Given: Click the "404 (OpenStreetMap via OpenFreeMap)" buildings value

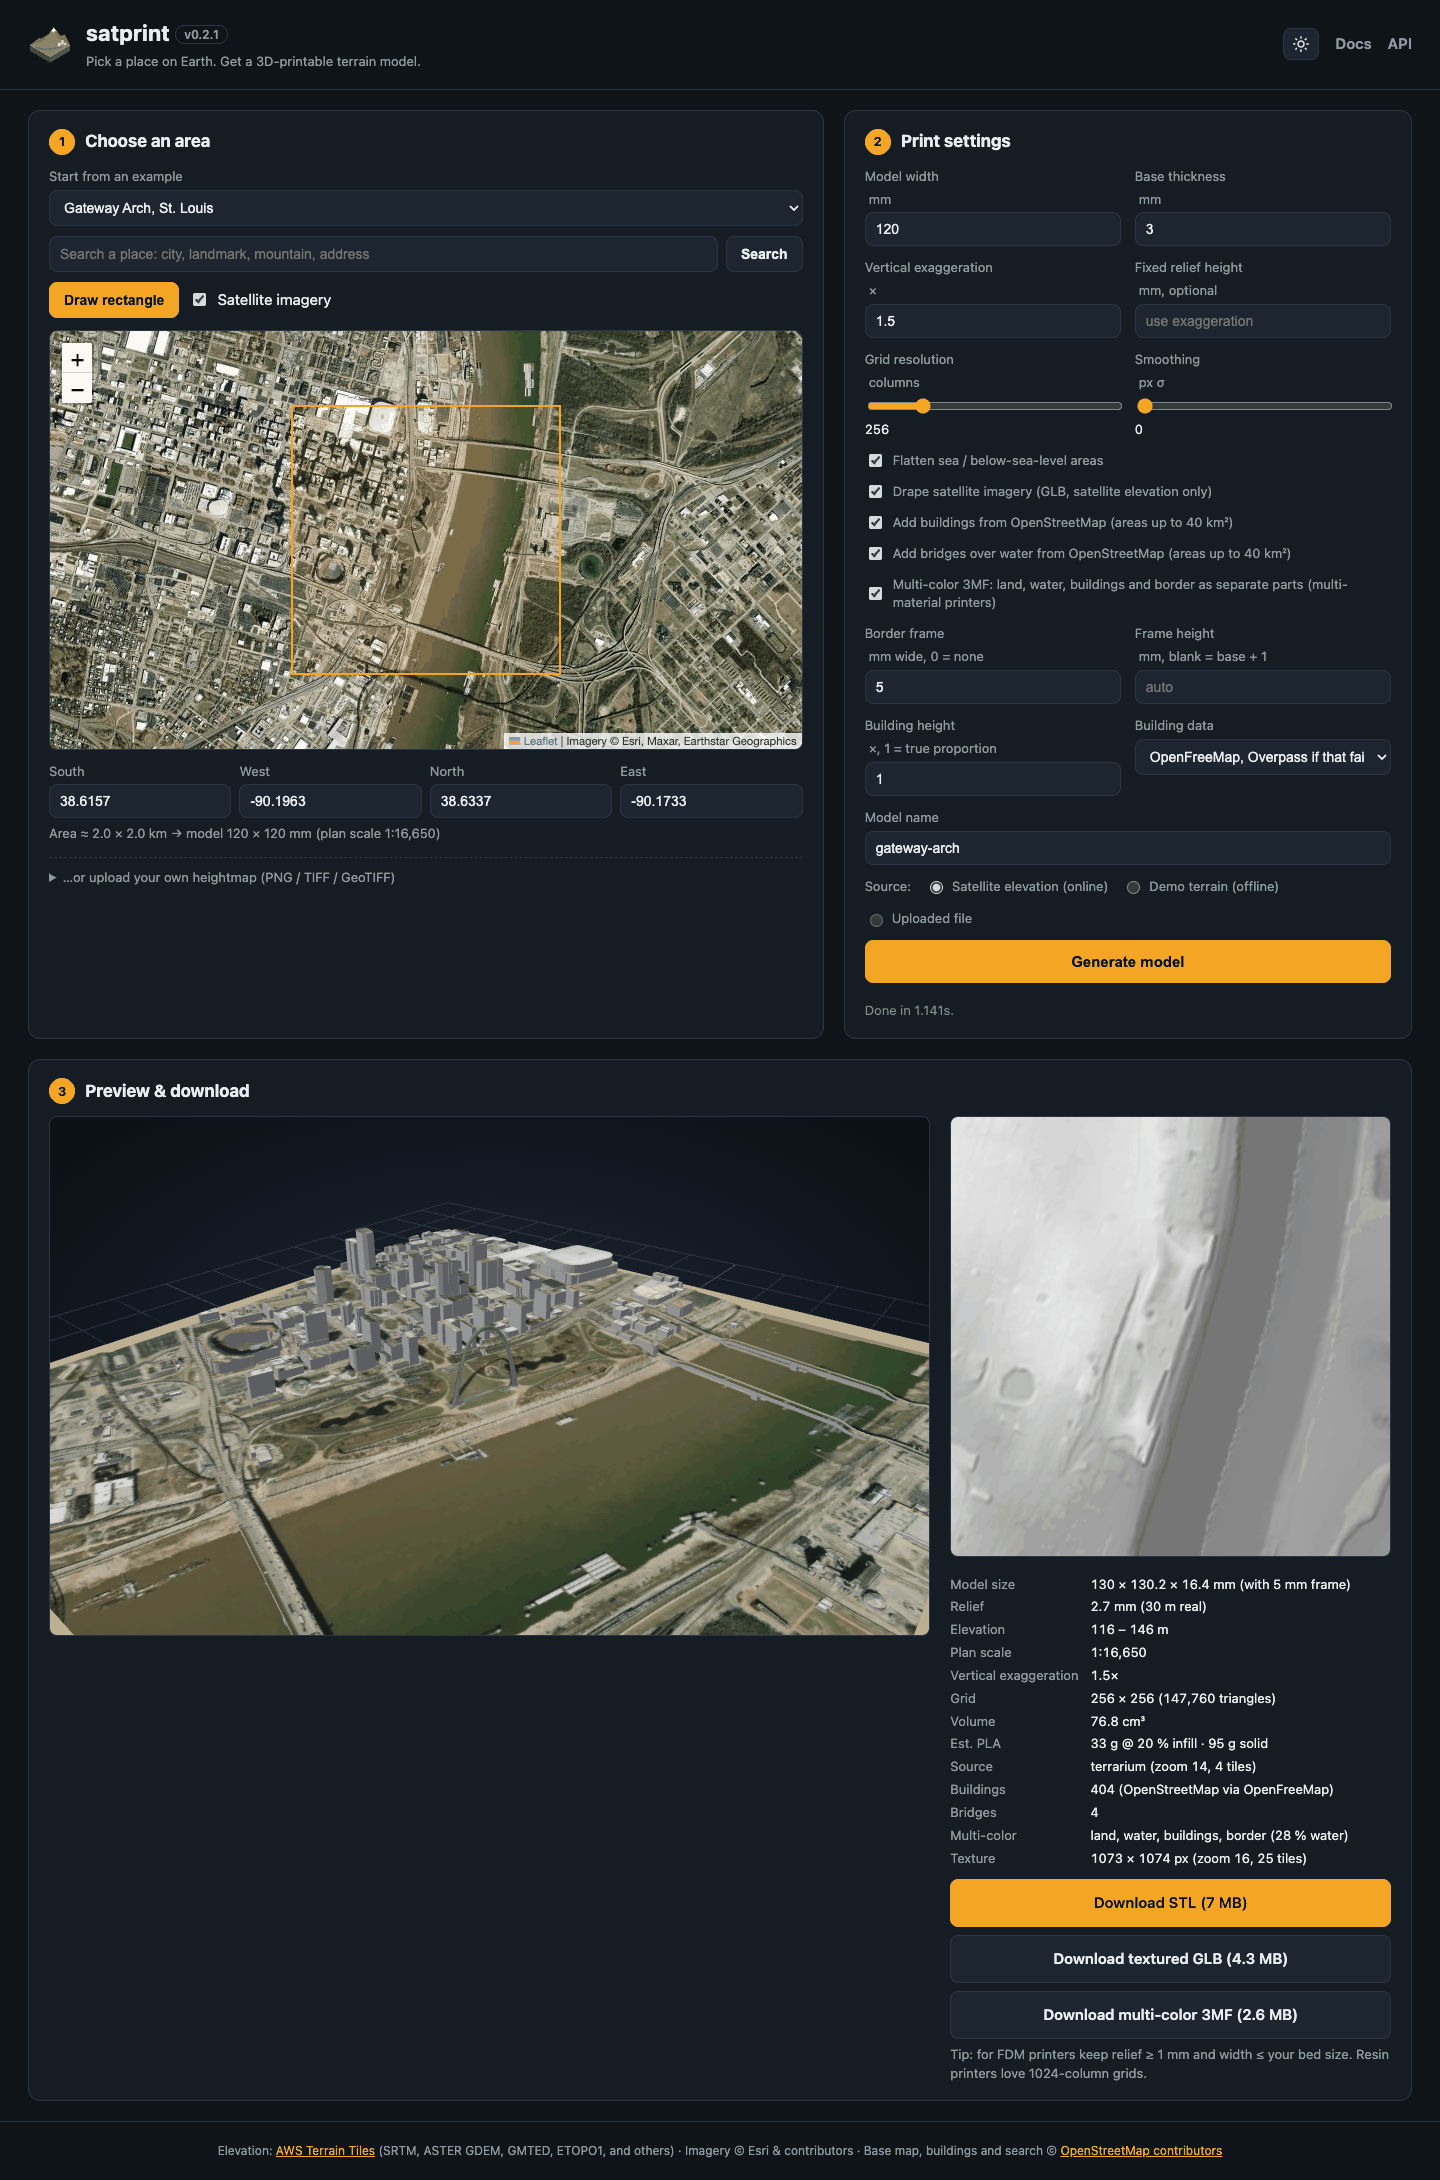Looking at the screenshot, I should coord(1212,1790).
